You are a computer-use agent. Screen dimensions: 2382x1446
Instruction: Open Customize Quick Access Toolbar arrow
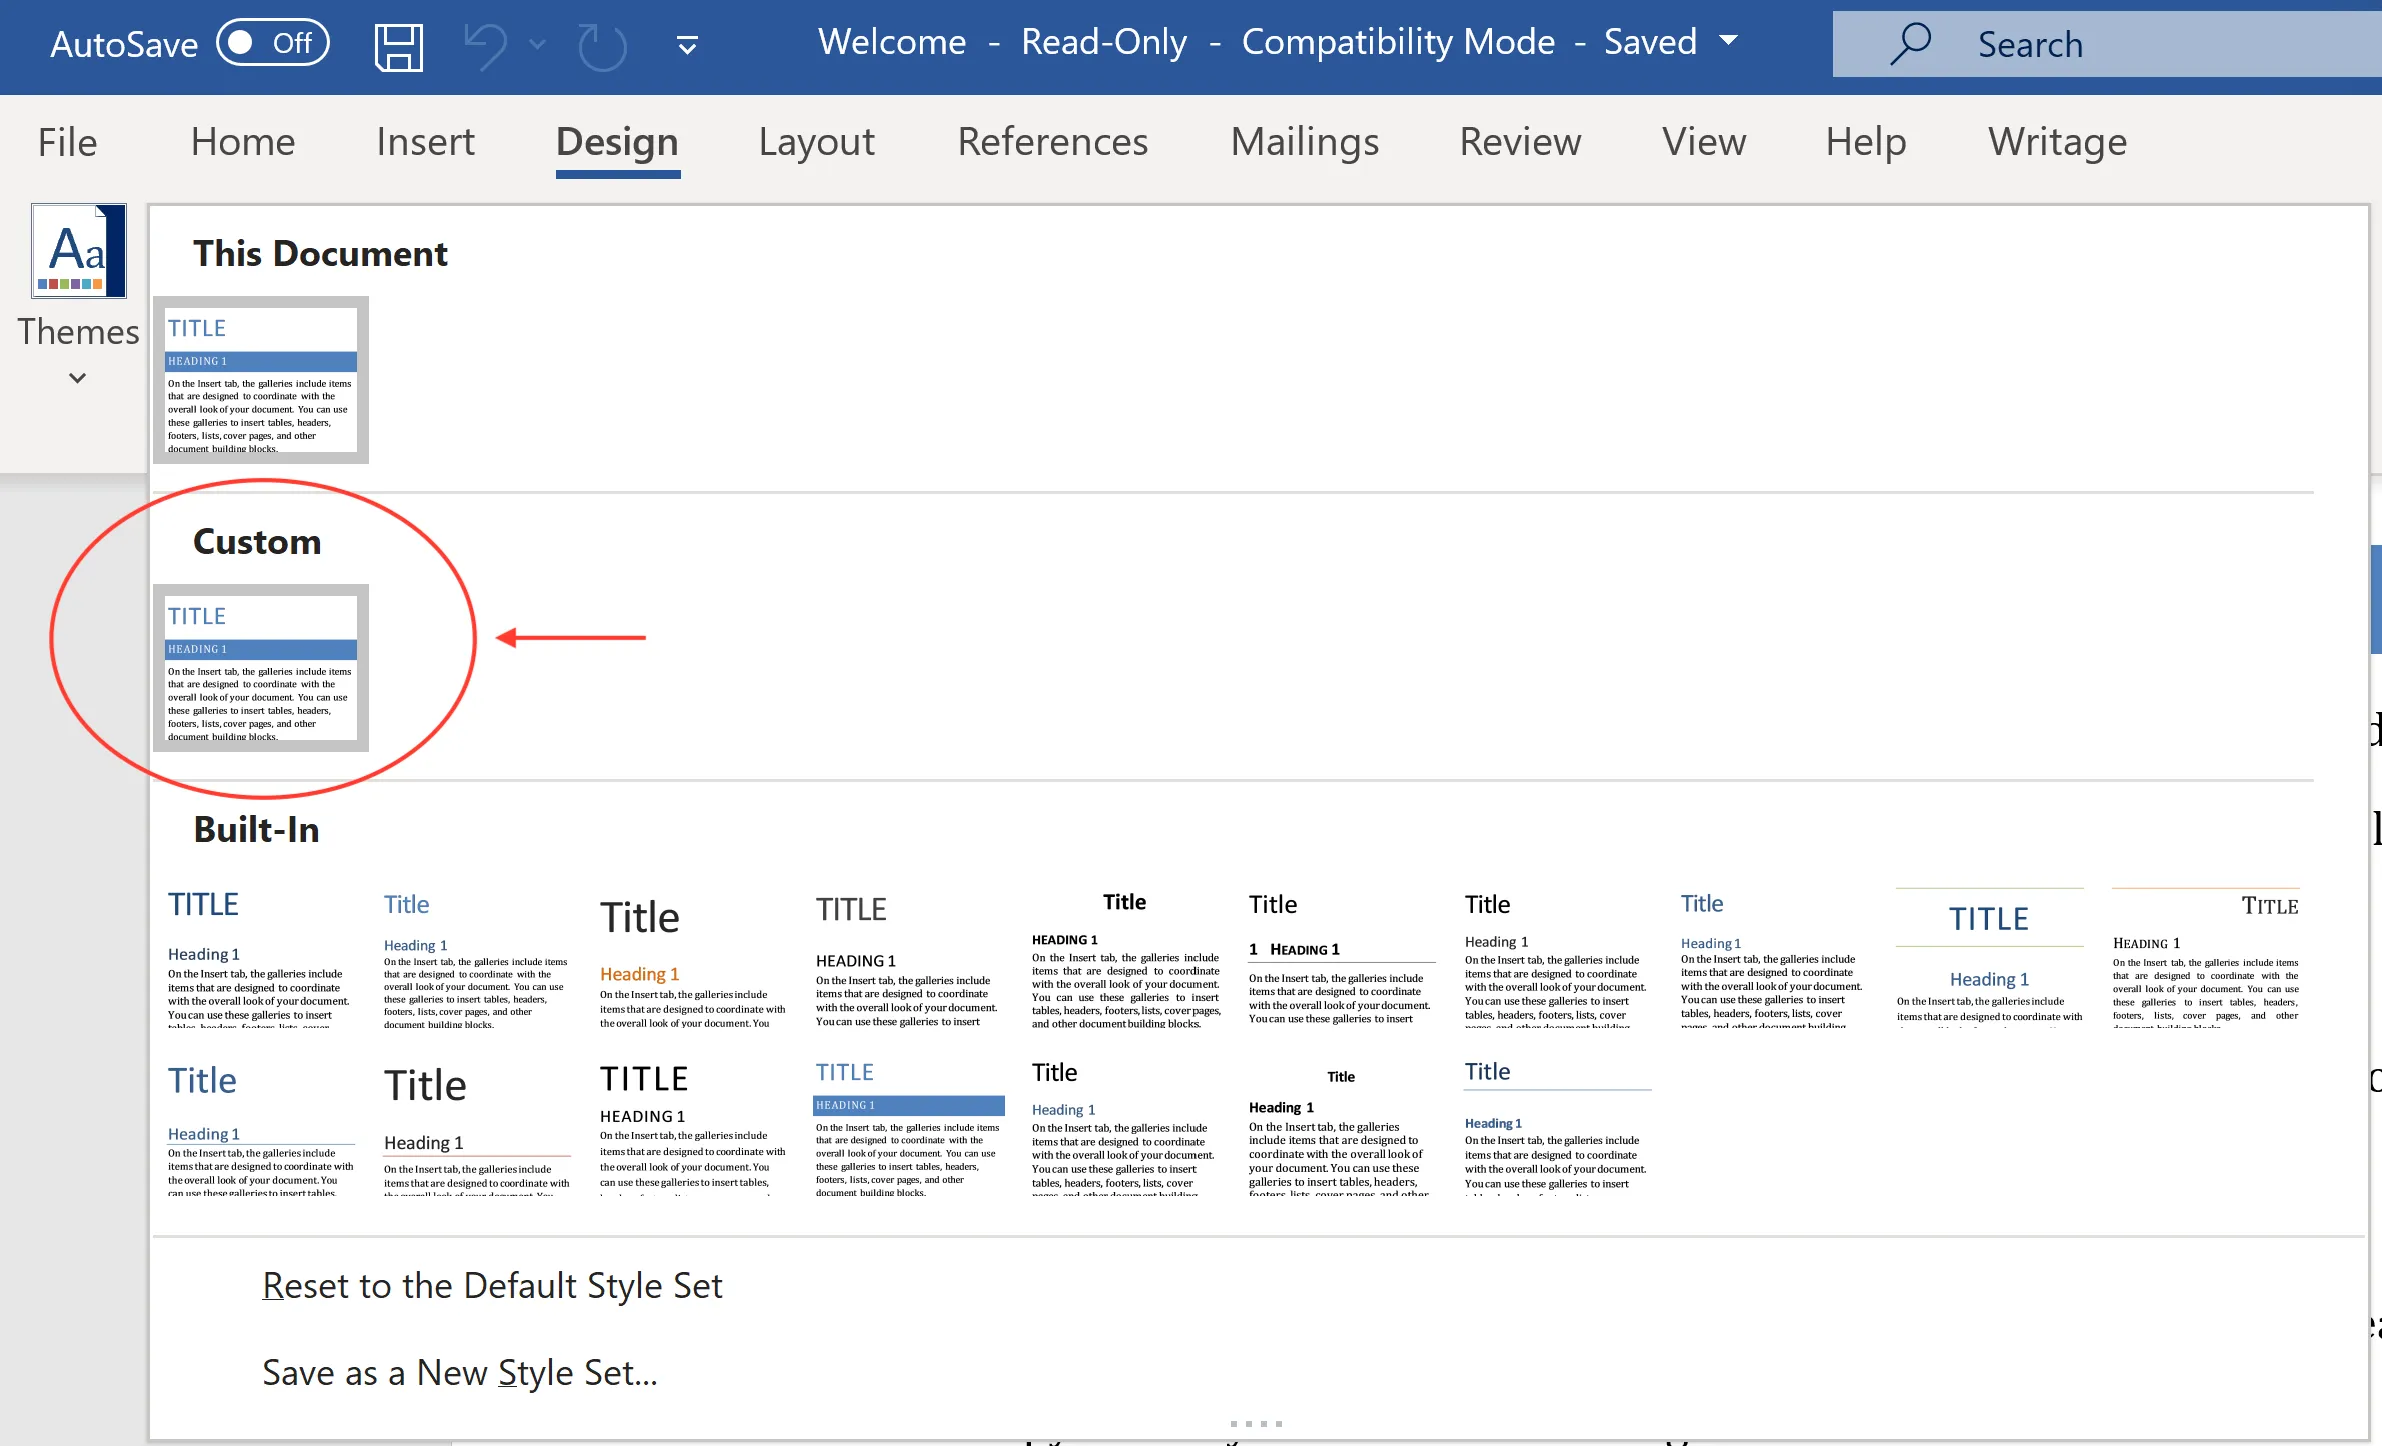(x=687, y=45)
